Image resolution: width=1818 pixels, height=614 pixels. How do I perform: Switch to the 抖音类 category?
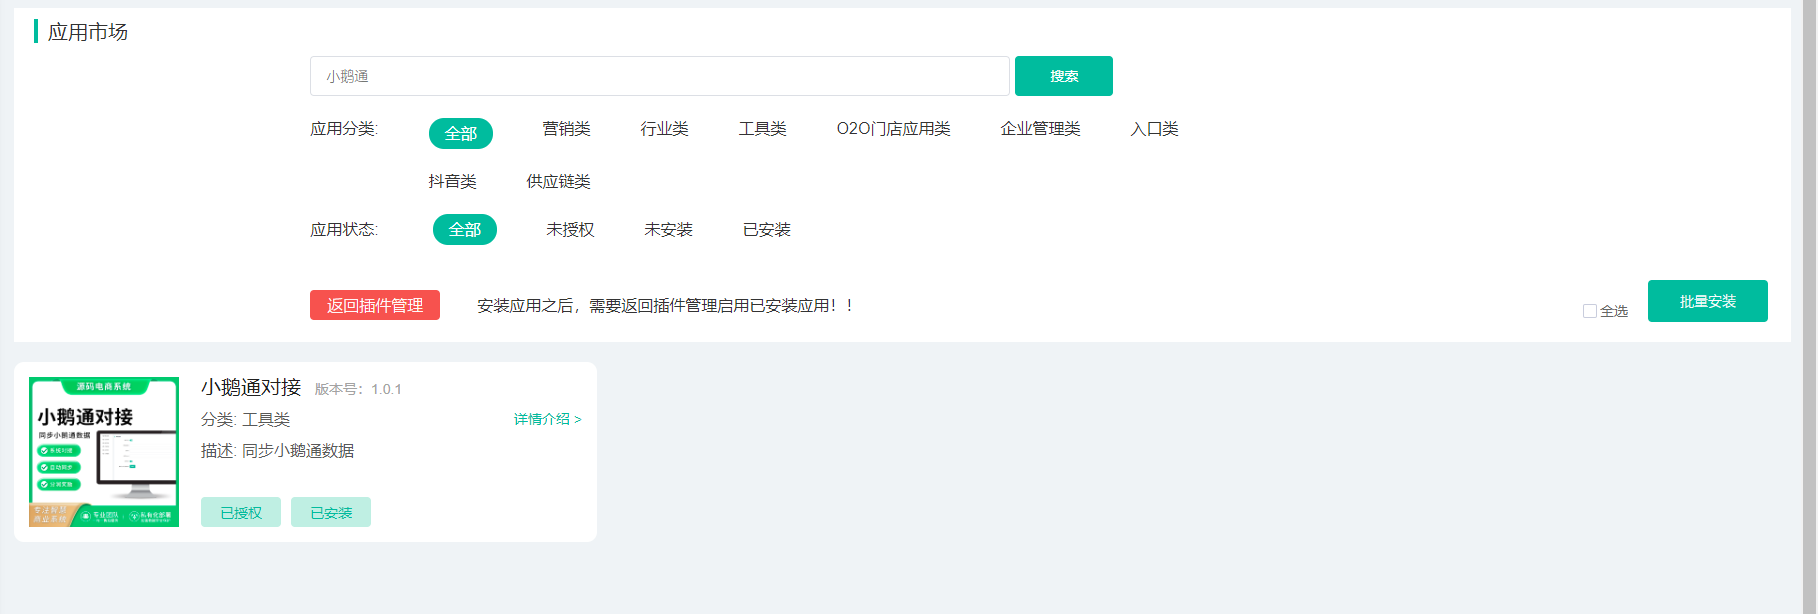pyautogui.click(x=452, y=181)
